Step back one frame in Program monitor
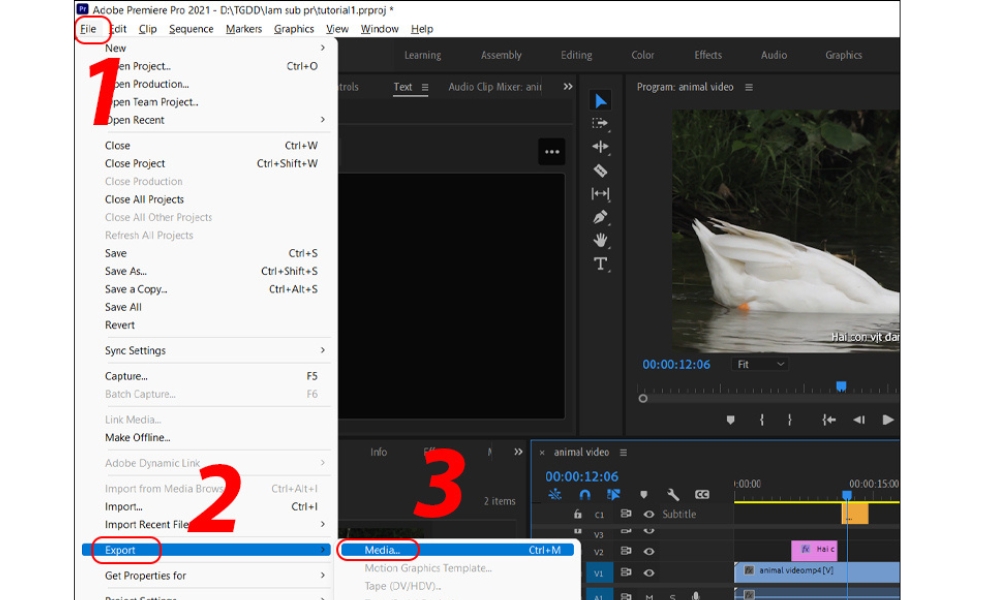 click(859, 420)
